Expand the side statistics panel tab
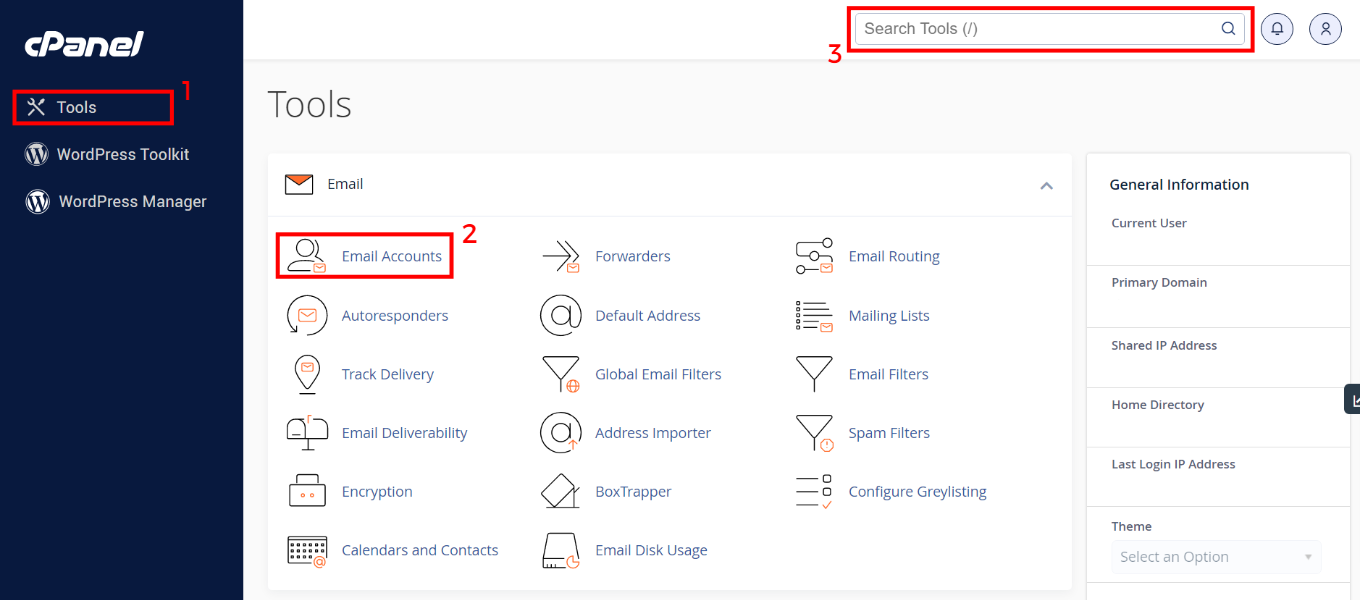Screen dimensions: 1360x600 (1353, 400)
